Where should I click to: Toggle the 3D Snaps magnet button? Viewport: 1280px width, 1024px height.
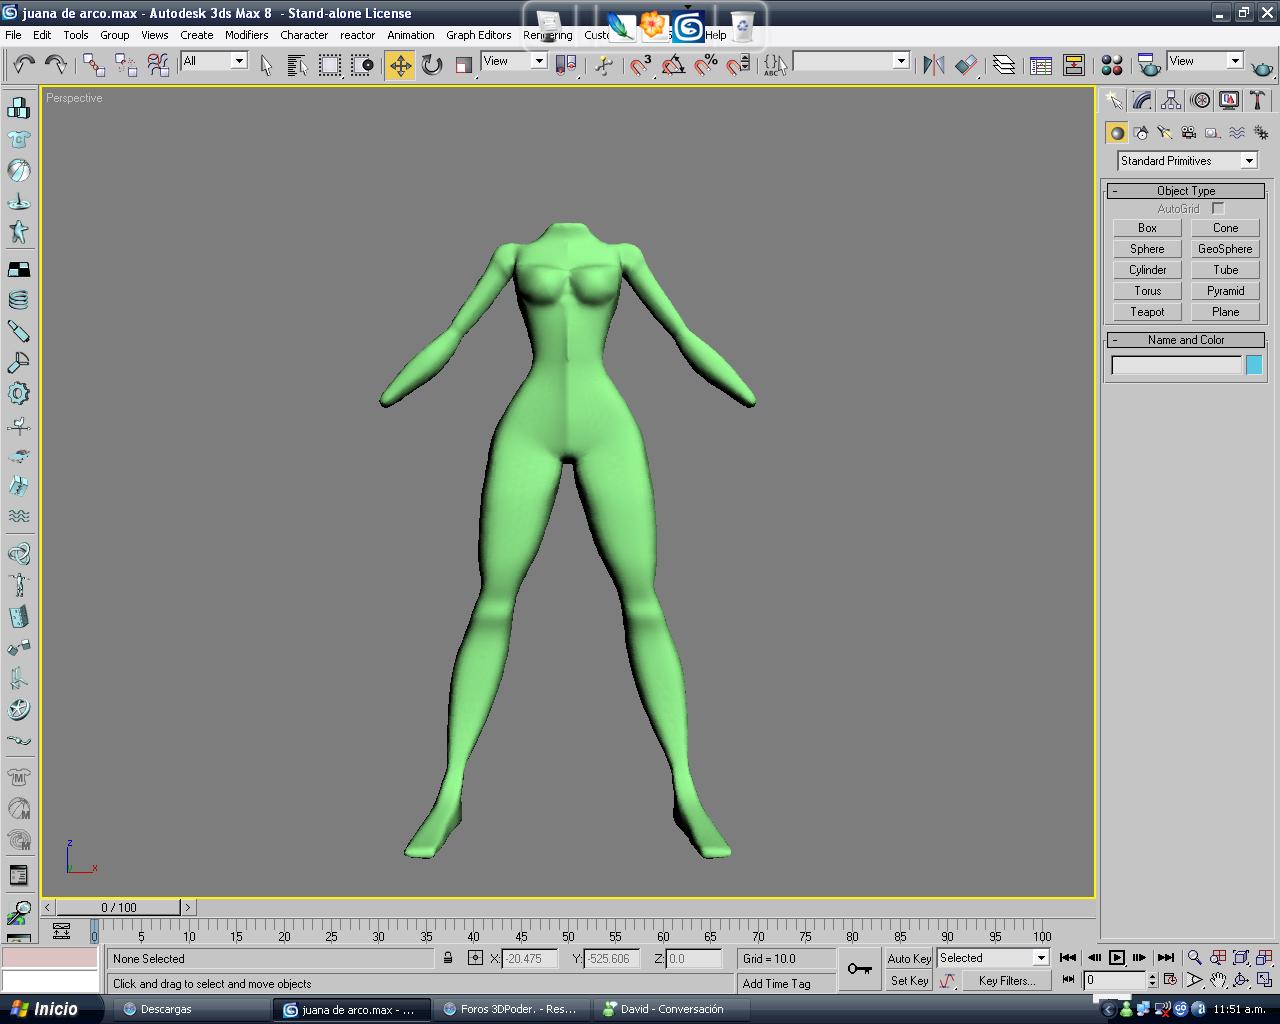(641, 65)
